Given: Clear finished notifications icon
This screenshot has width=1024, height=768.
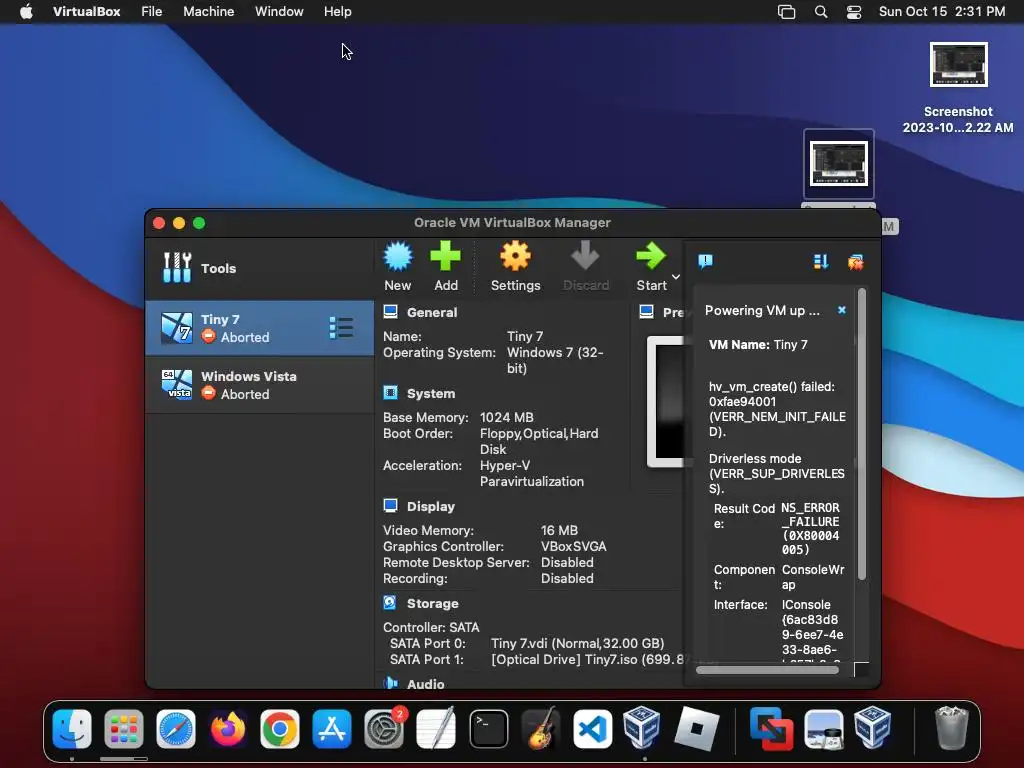Looking at the screenshot, I should click(856, 262).
